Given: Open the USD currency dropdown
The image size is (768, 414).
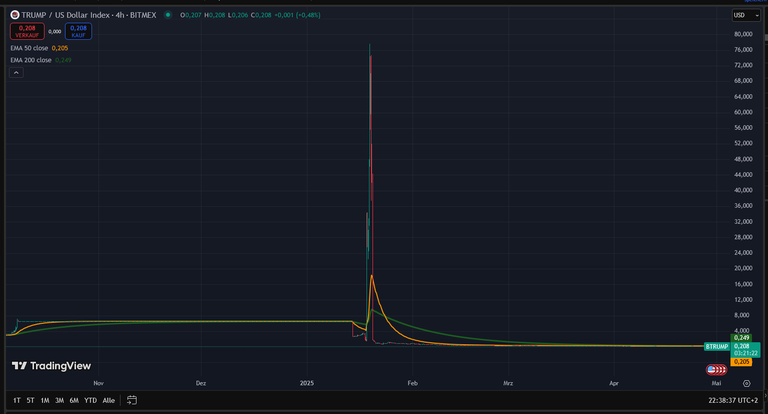Looking at the screenshot, I should (746, 15).
